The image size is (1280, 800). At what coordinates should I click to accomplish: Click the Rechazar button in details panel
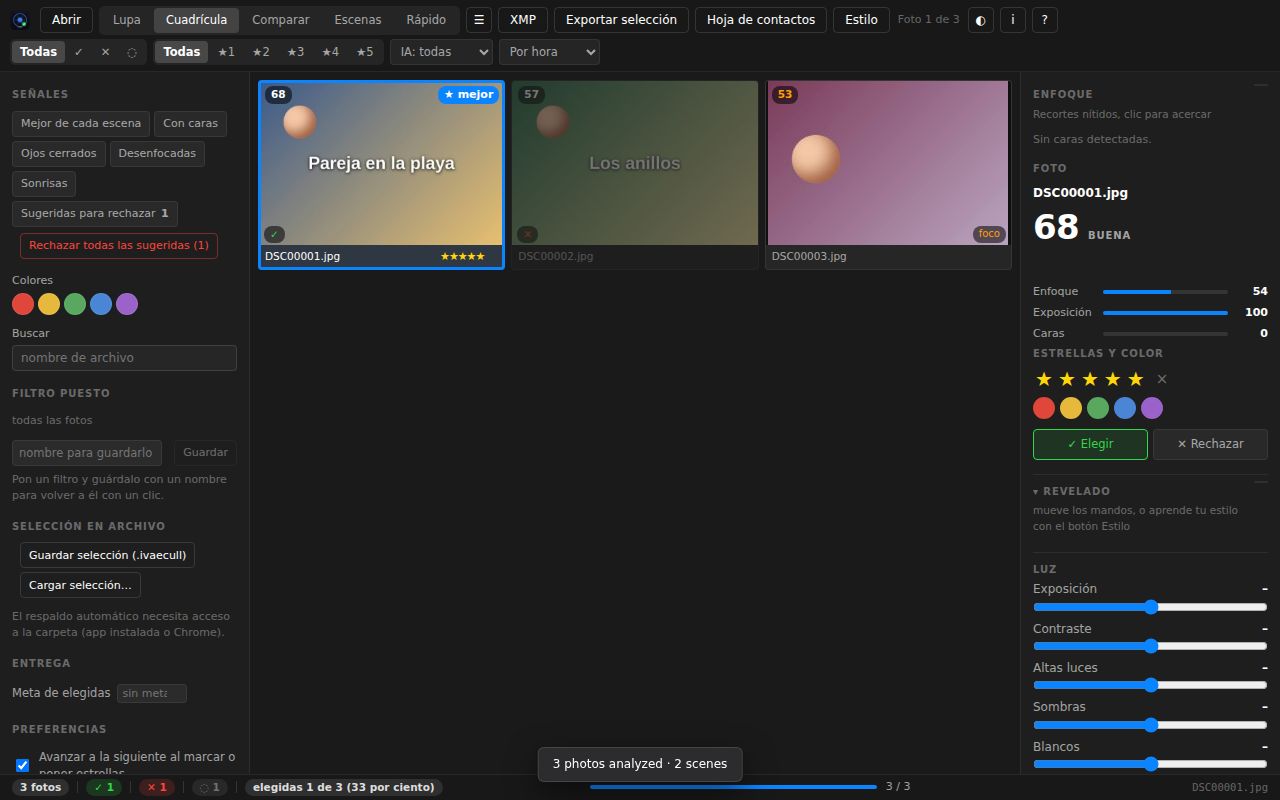pos(1210,444)
